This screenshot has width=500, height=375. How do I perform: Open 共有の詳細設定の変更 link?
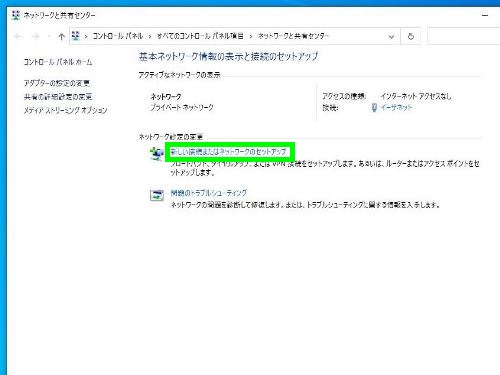pyautogui.click(x=58, y=97)
